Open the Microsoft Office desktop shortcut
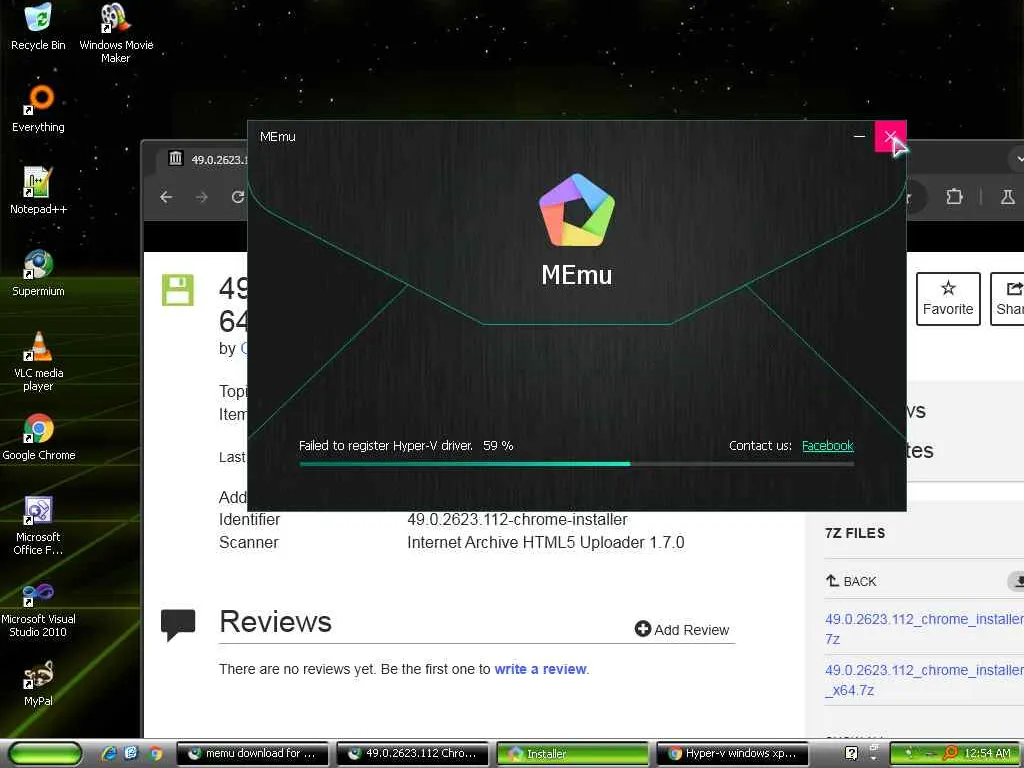Screen dimensions: 1024x768 tap(39, 526)
